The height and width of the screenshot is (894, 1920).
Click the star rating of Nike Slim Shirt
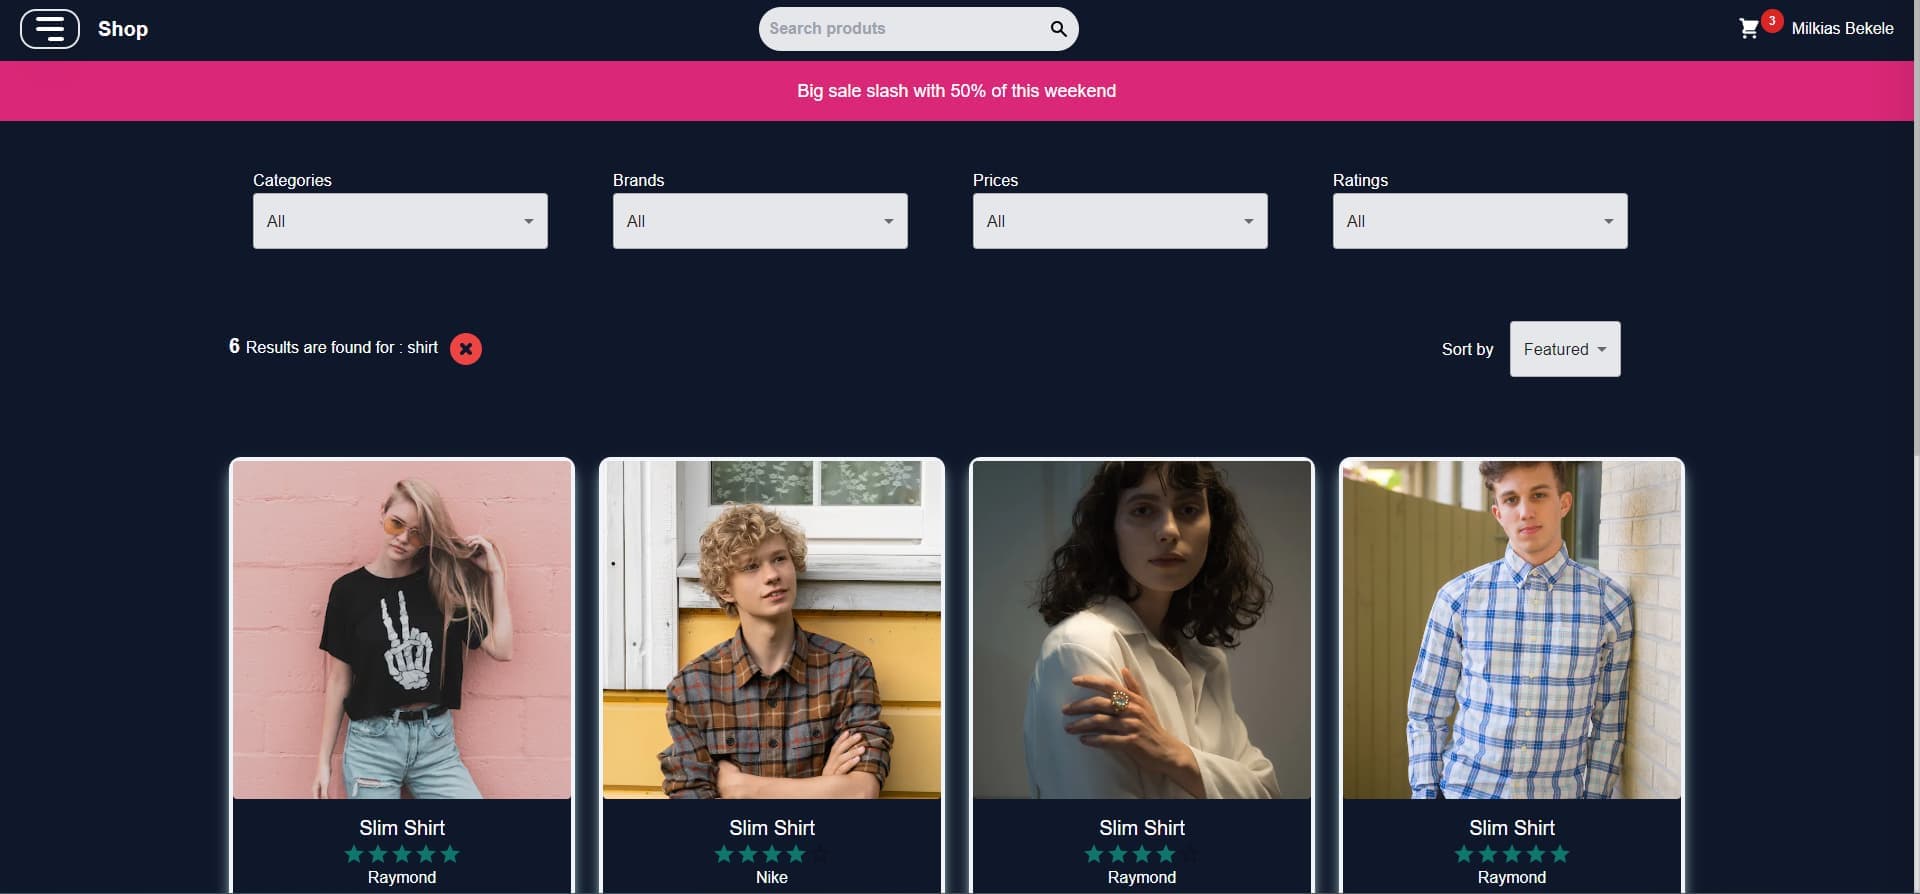coord(772,854)
